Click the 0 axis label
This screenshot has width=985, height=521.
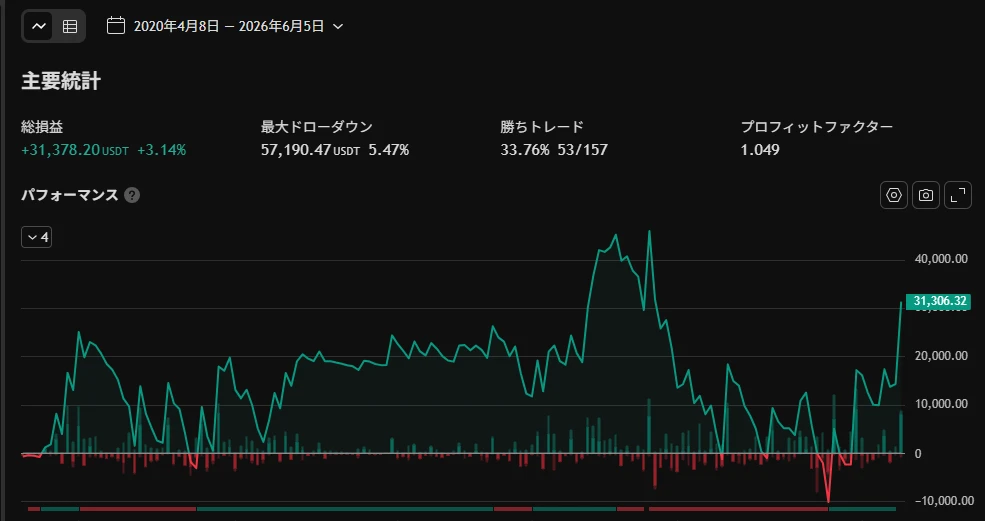tap(918, 453)
